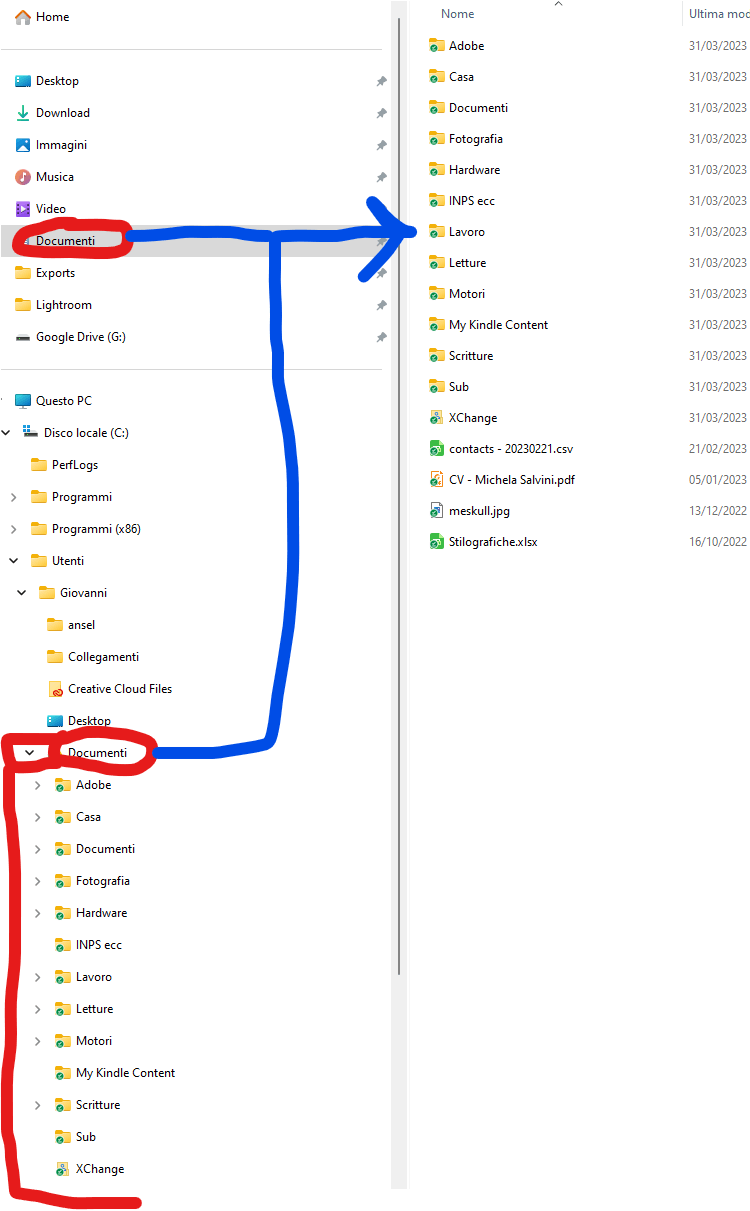The image size is (750, 1211).
Task: Click the pin icon beside Lightroom
Action: point(381,305)
